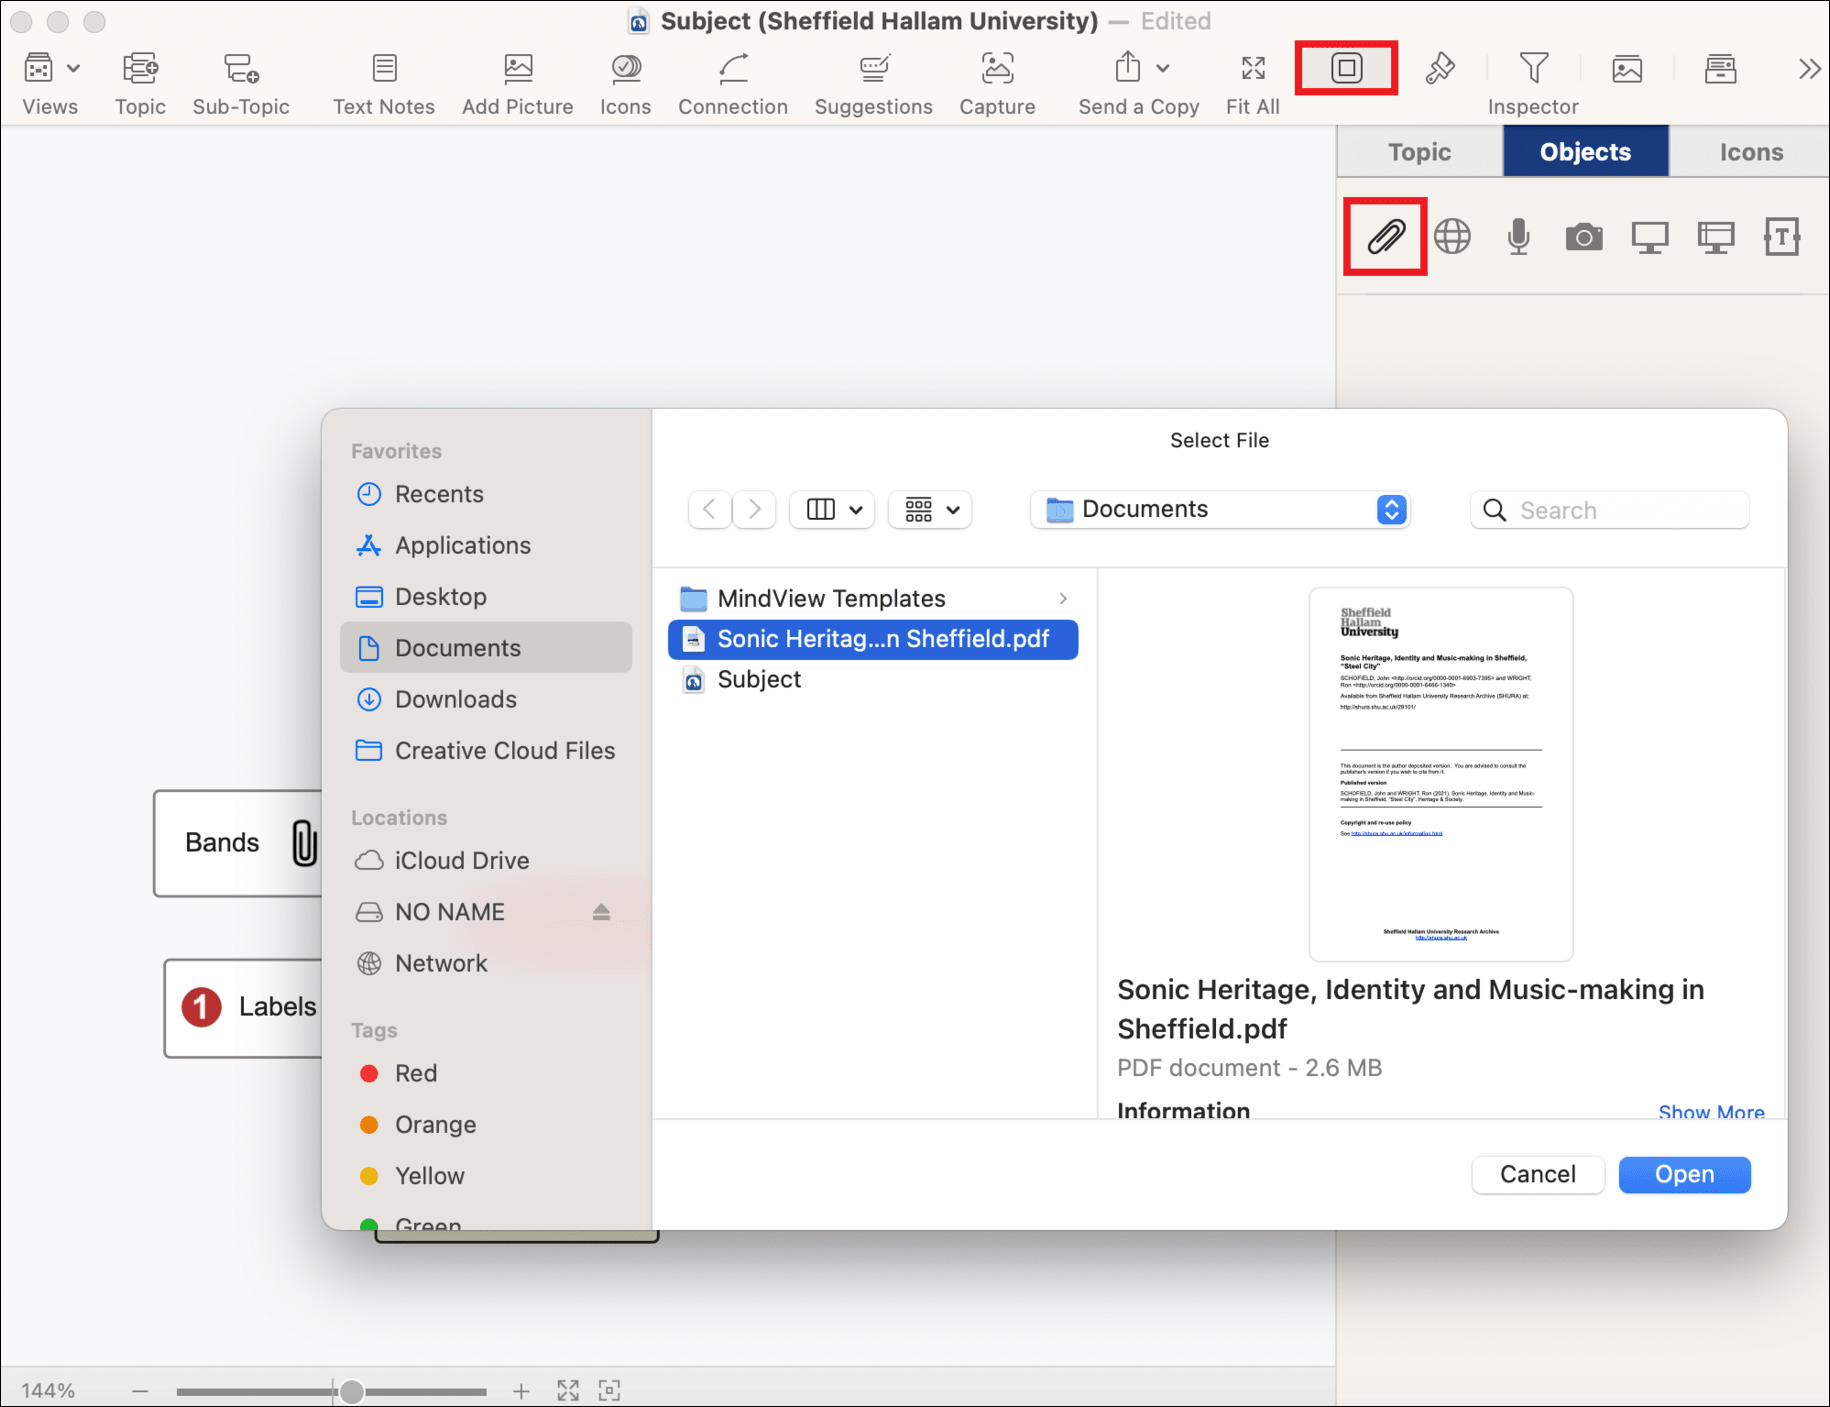Open the Capture tool
Image resolution: width=1830 pixels, height=1407 pixels.
pyautogui.click(x=996, y=83)
